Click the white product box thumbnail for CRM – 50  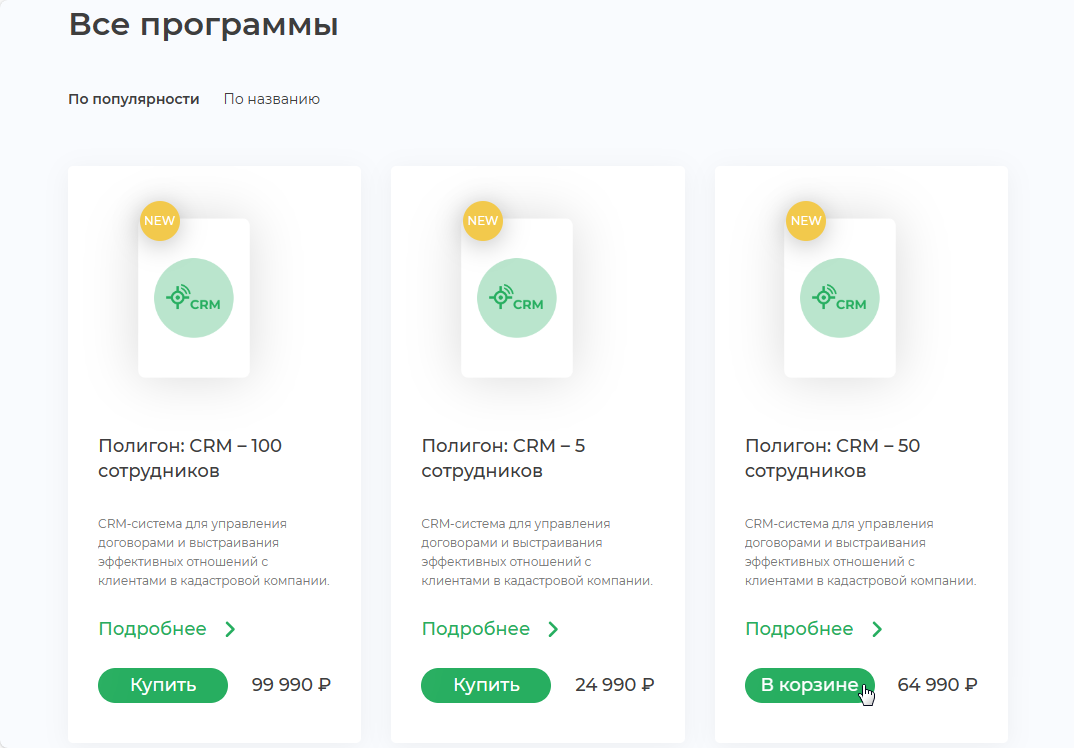[x=840, y=298]
